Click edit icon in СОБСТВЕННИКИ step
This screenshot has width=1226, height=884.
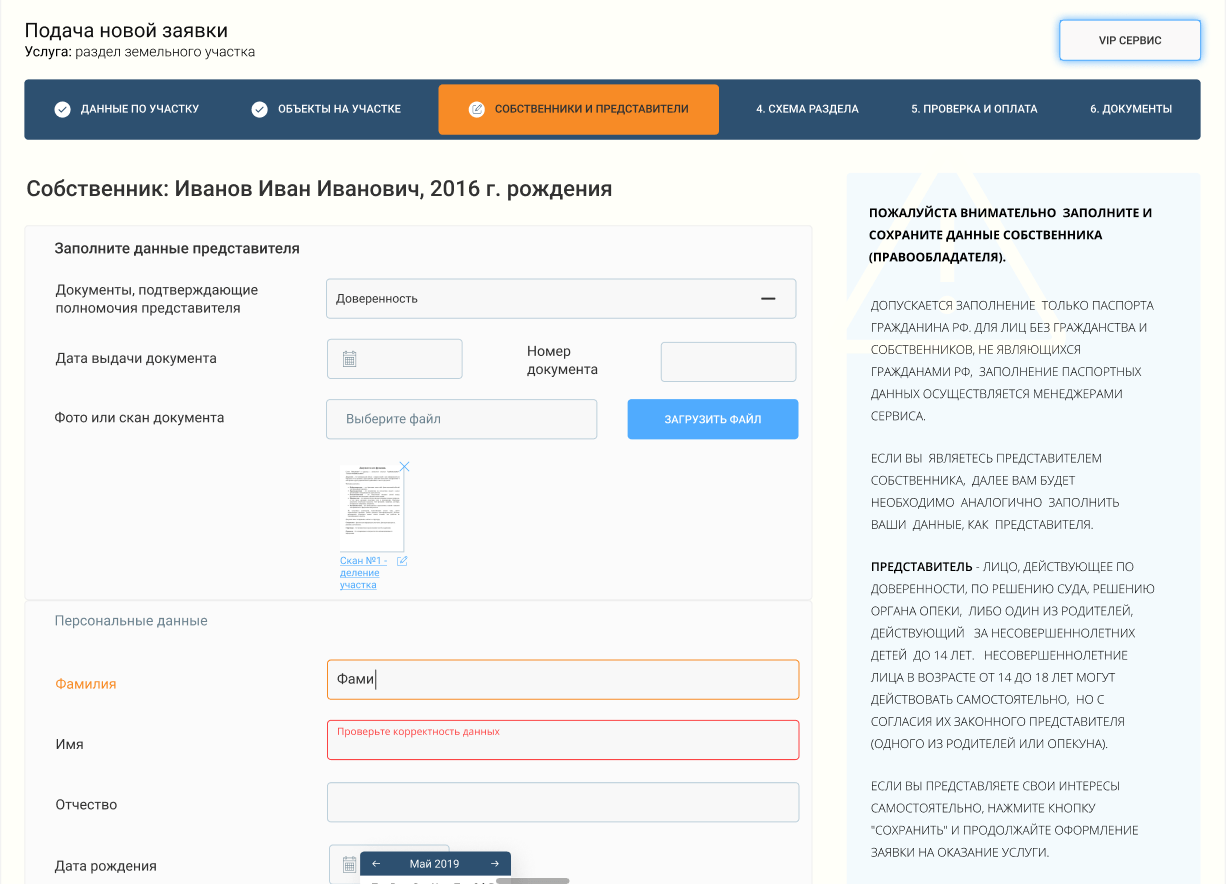477,109
